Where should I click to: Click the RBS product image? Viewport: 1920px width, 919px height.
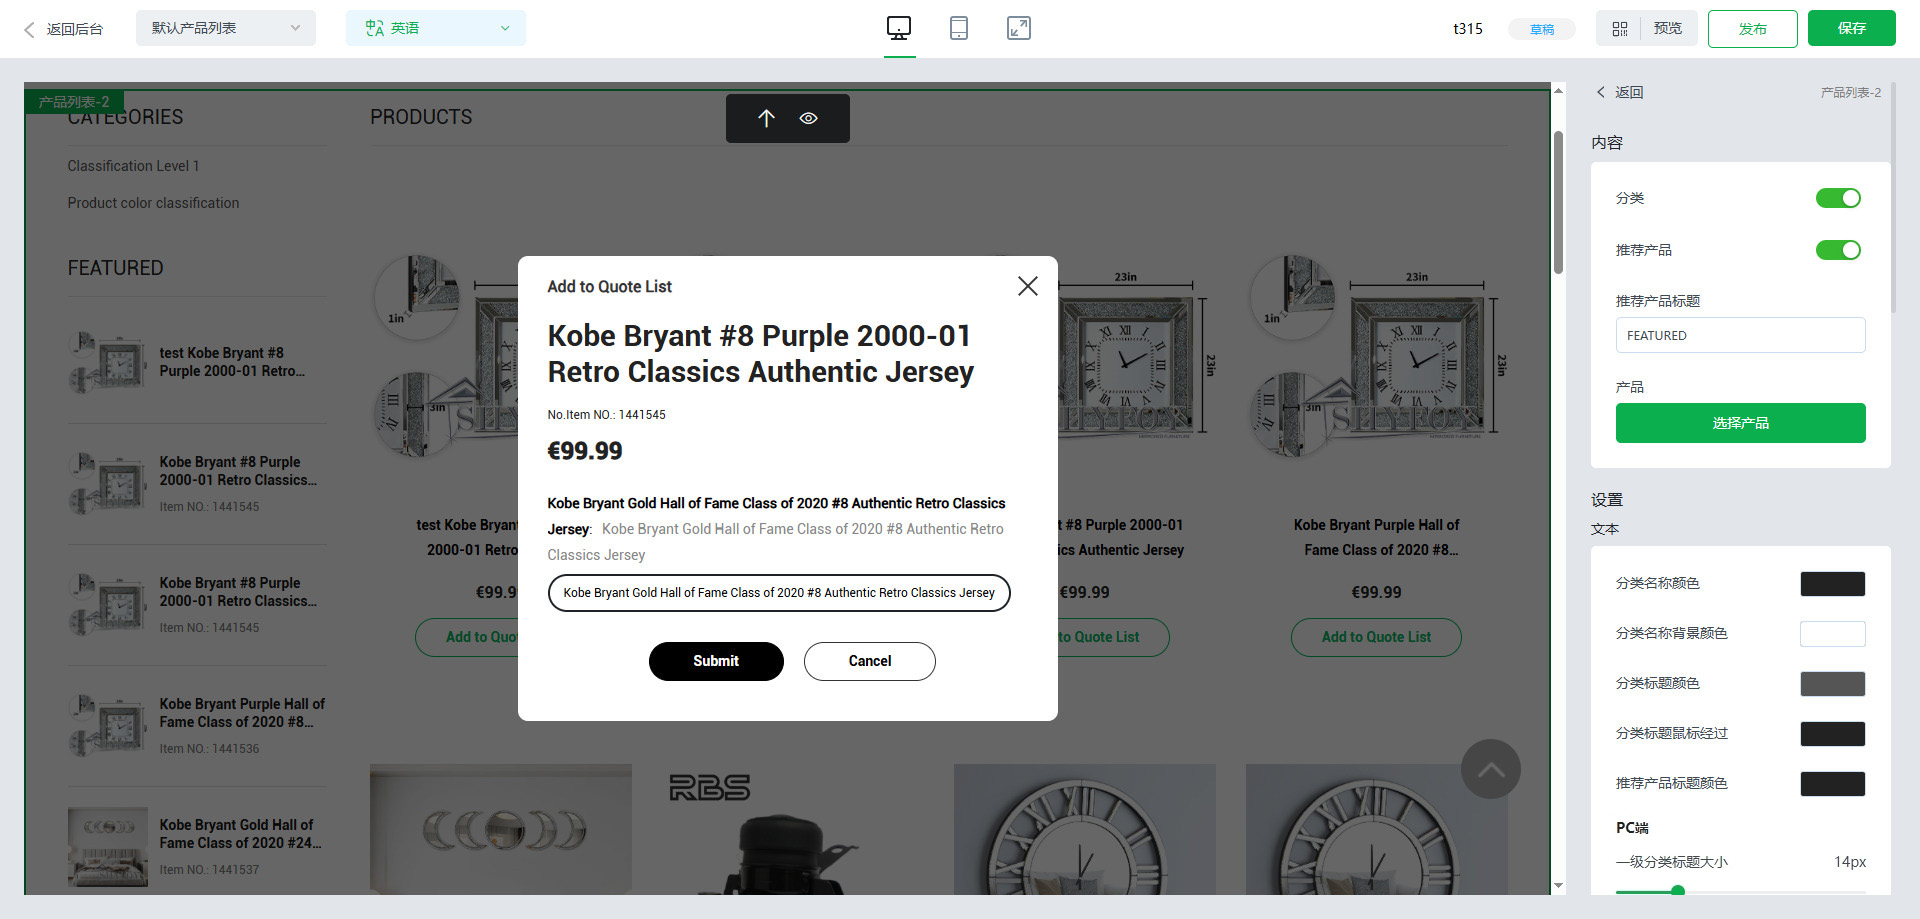792,830
